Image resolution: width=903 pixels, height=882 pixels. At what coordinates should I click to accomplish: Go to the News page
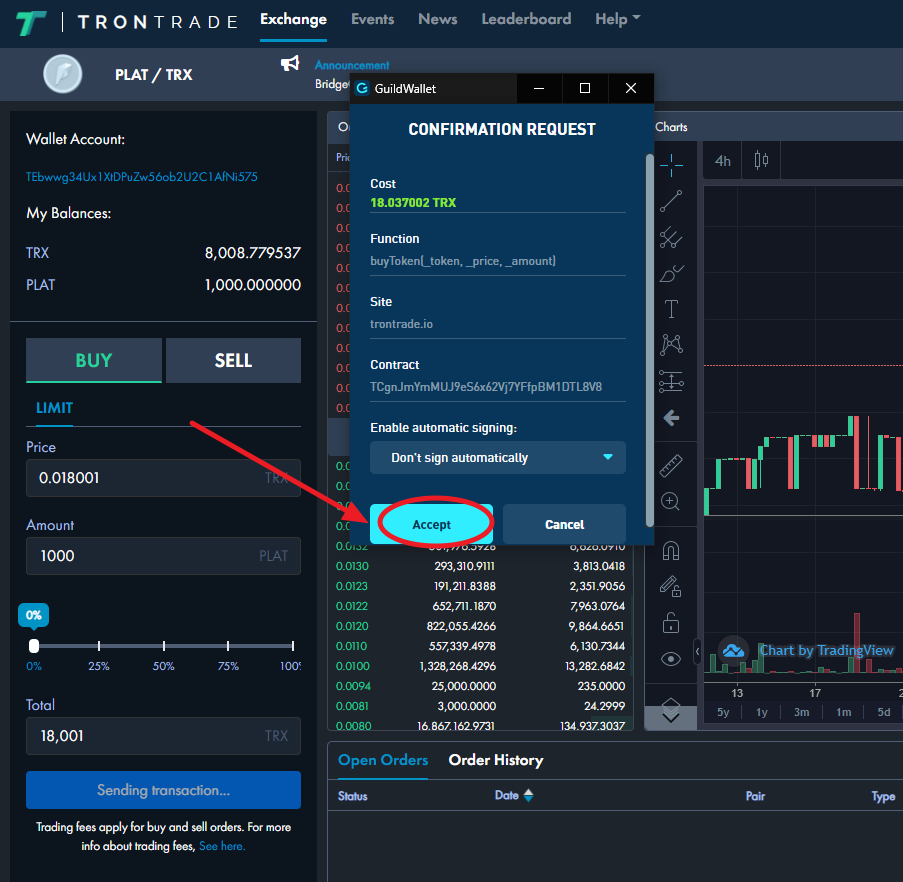click(438, 20)
